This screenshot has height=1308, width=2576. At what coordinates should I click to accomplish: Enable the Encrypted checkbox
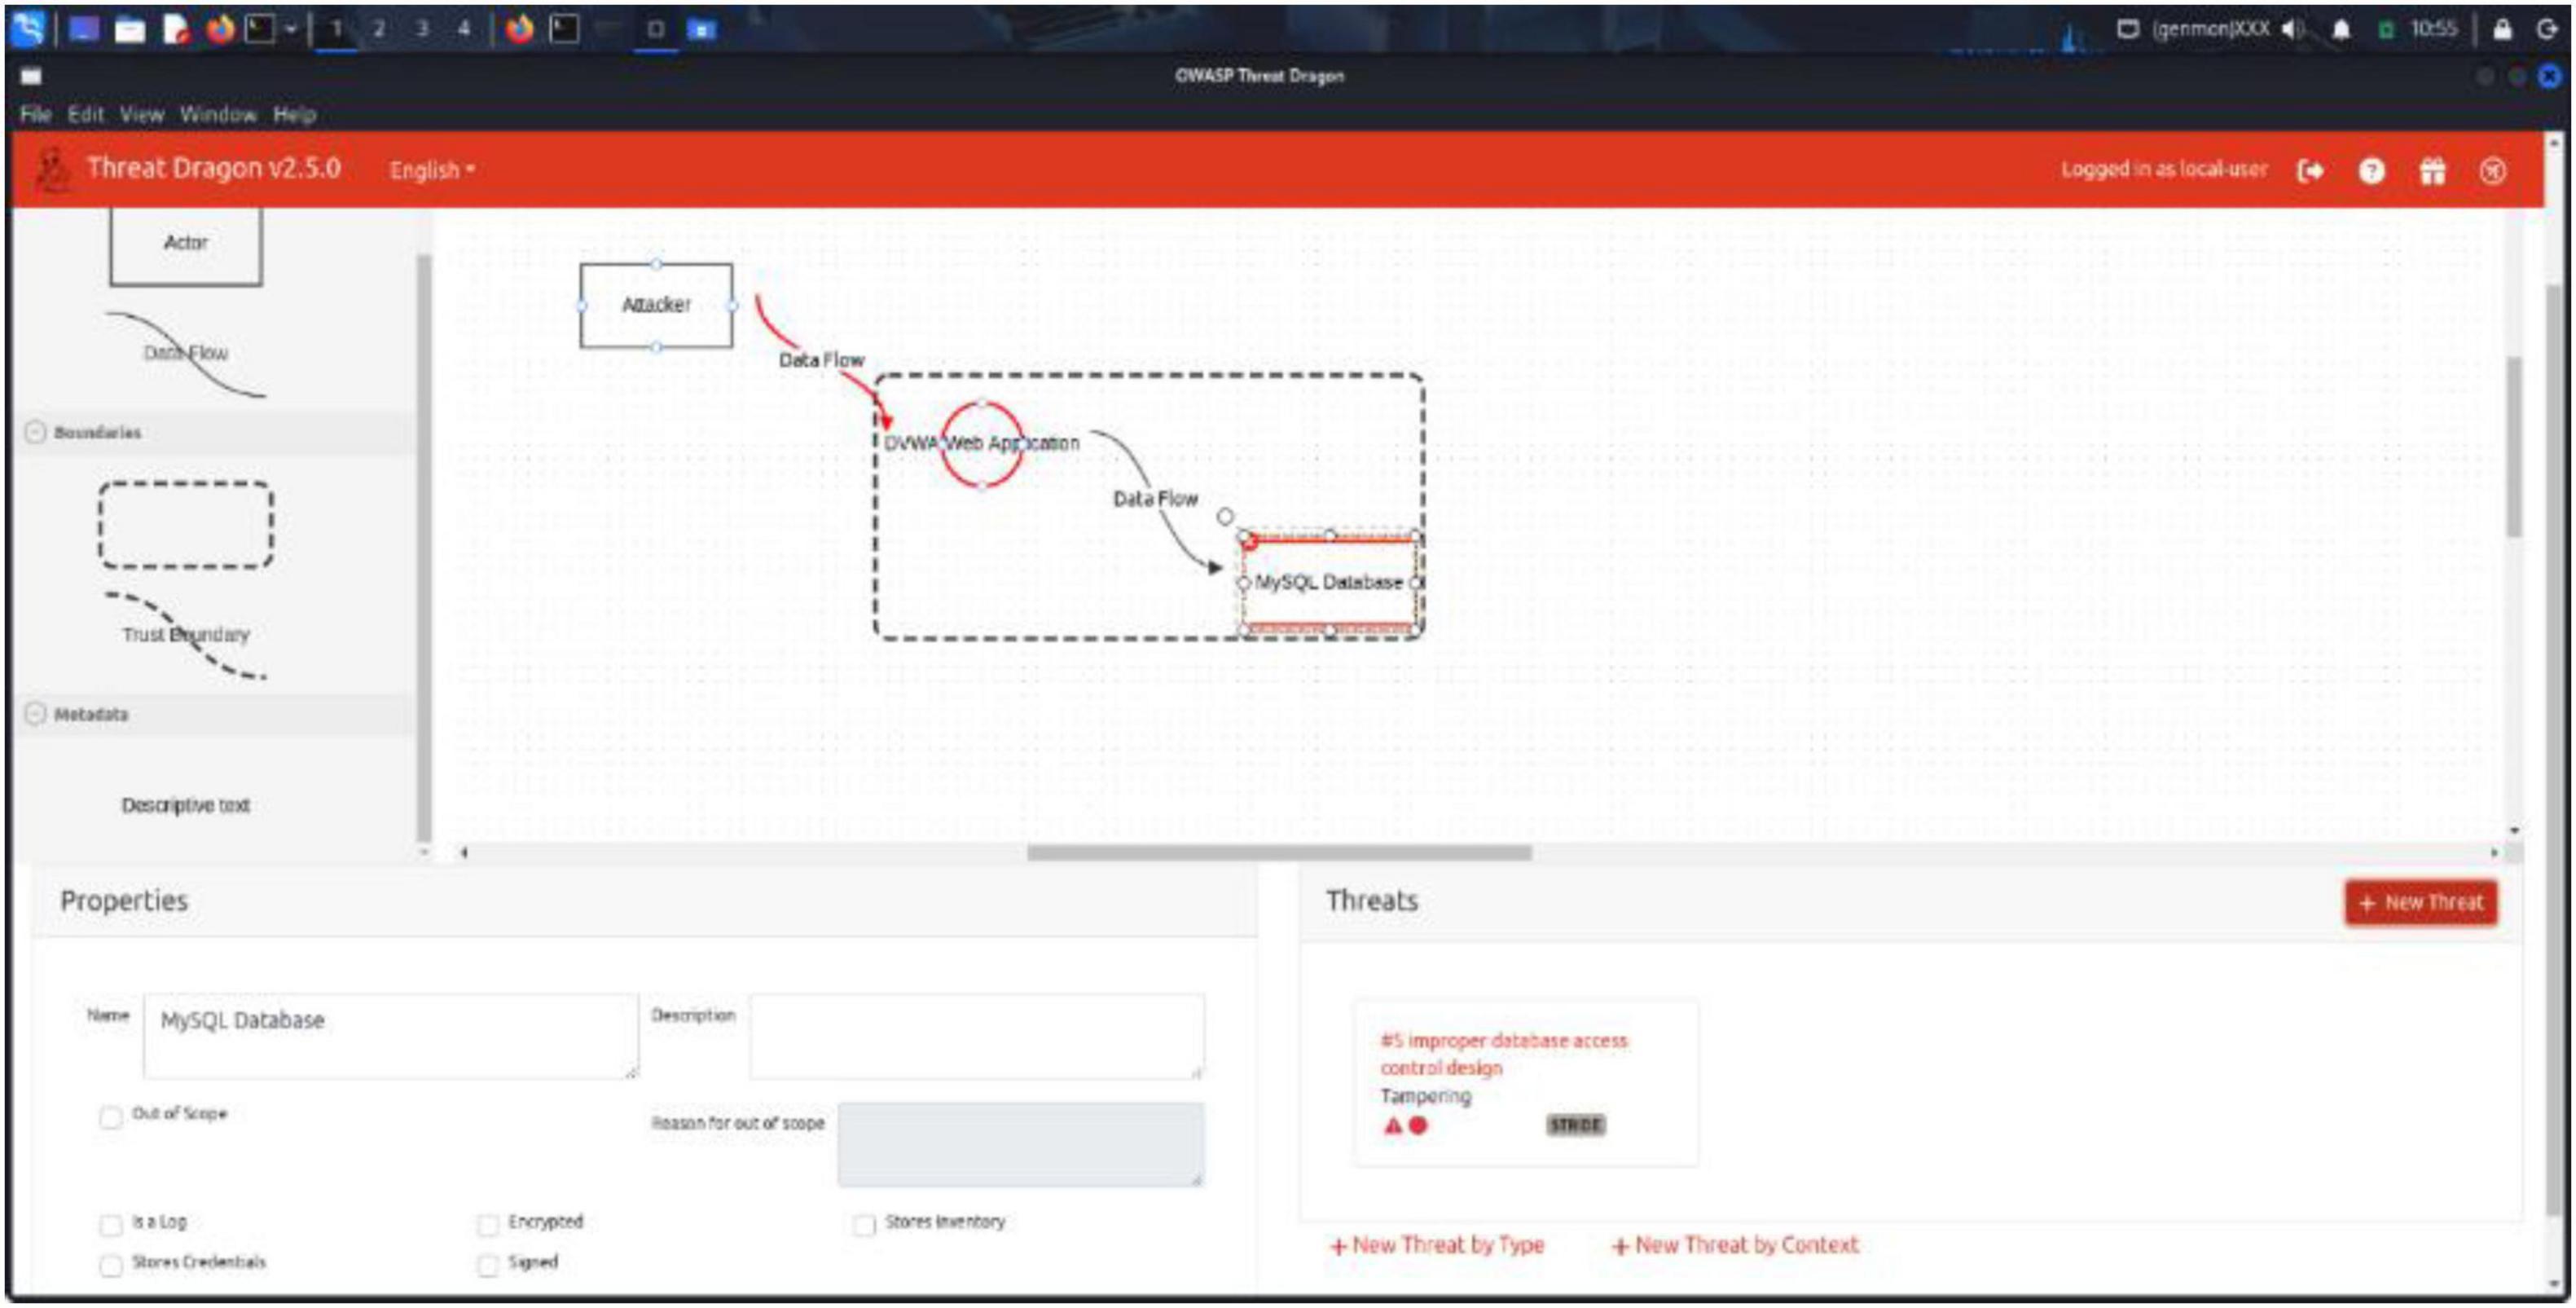click(488, 1225)
